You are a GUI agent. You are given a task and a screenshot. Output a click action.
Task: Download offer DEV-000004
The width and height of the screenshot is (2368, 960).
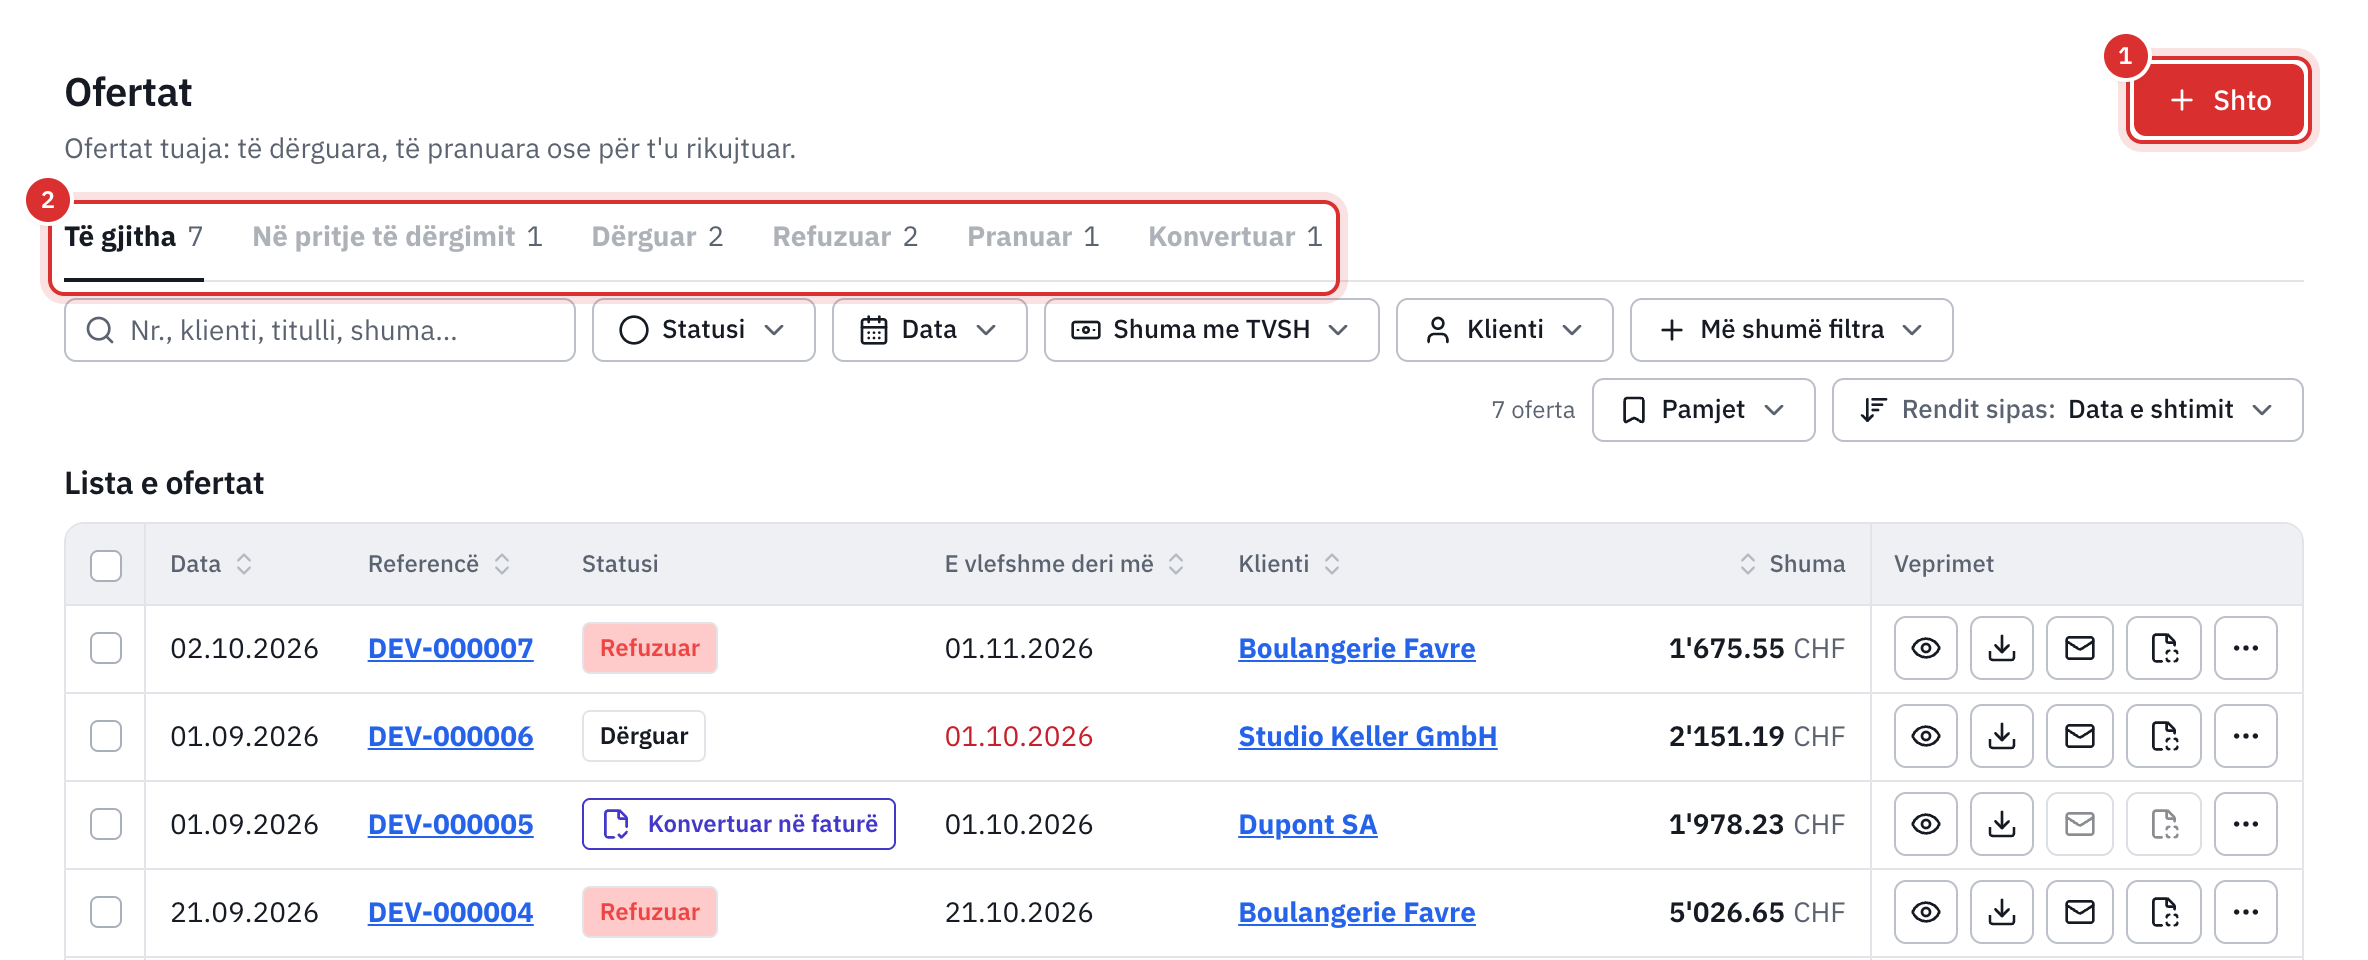(2001, 912)
